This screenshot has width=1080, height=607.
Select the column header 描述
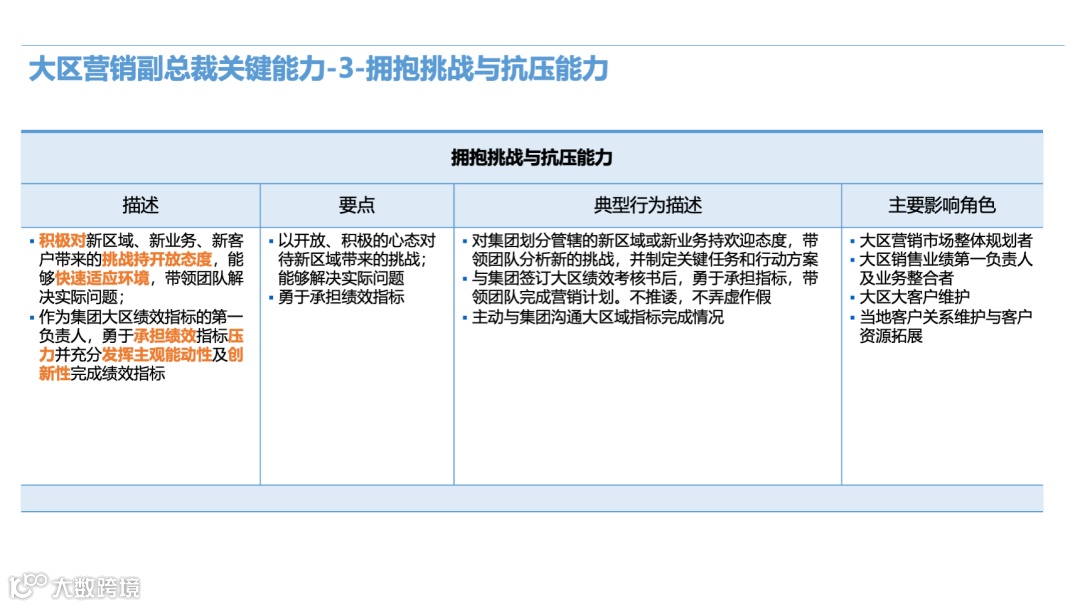coord(141,205)
